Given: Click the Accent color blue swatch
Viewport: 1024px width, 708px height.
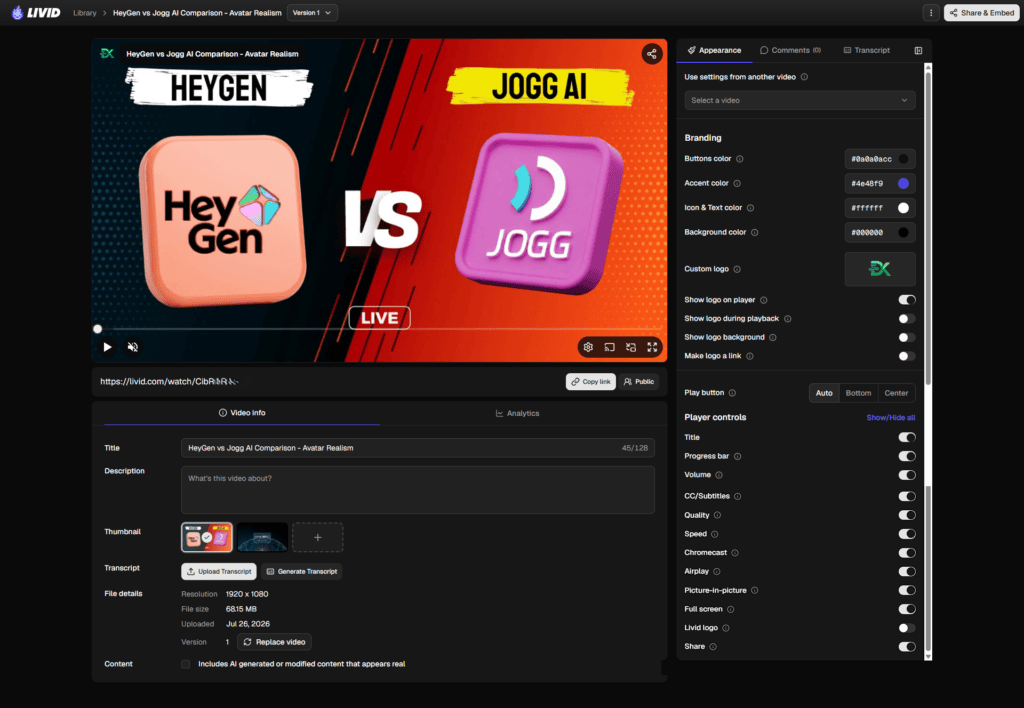Looking at the screenshot, I should (903, 184).
